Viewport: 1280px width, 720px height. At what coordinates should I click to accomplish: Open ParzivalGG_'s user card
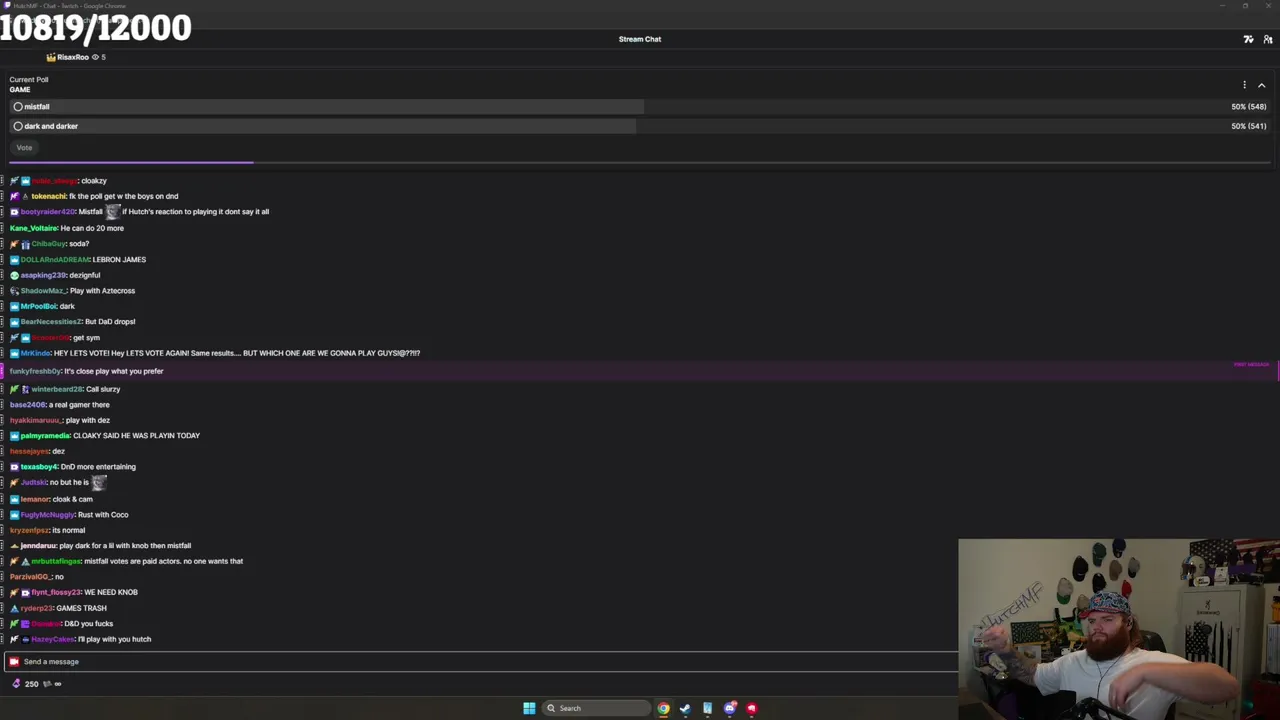(x=31, y=577)
